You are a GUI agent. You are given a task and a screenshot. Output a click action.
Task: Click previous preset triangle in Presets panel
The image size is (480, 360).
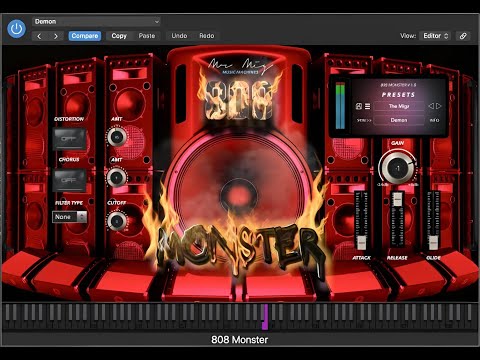[x=431, y=106]
